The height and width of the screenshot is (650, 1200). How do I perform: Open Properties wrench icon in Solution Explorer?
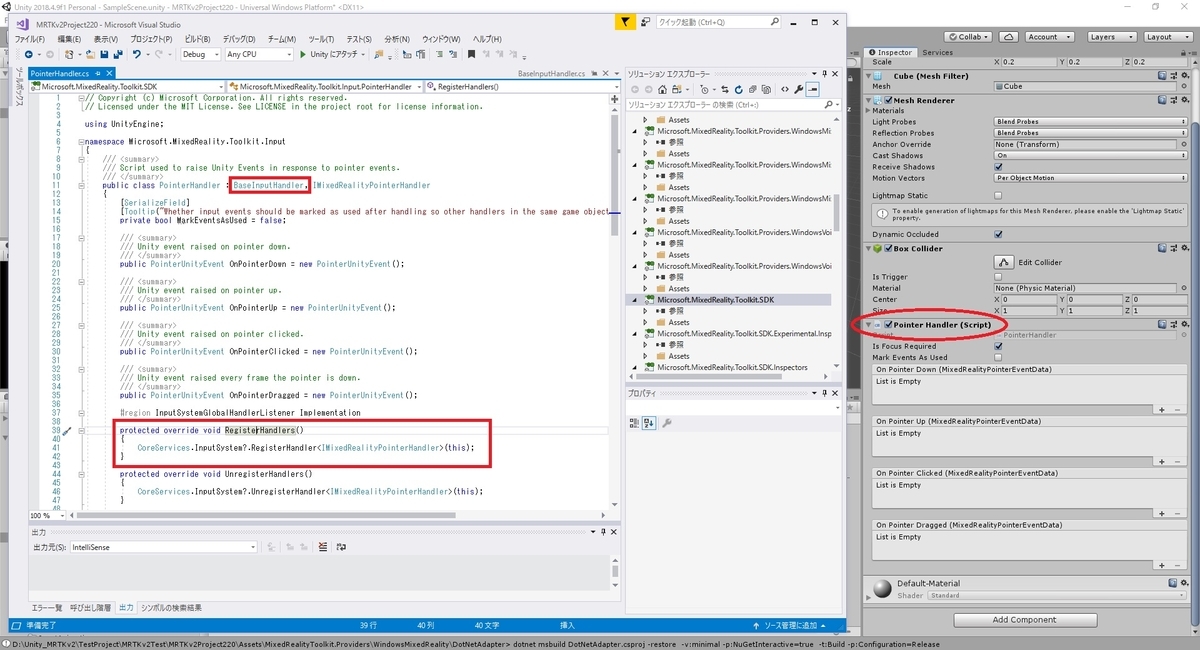pyautogui.click(x=798, y=89)
